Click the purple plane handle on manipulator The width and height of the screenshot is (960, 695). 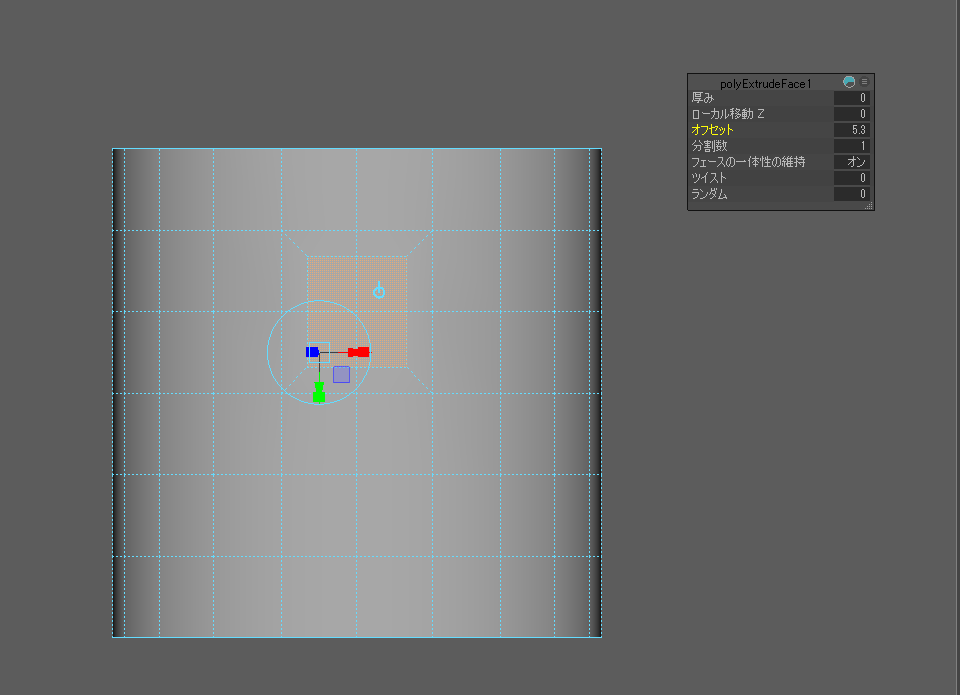pos(341,374)
